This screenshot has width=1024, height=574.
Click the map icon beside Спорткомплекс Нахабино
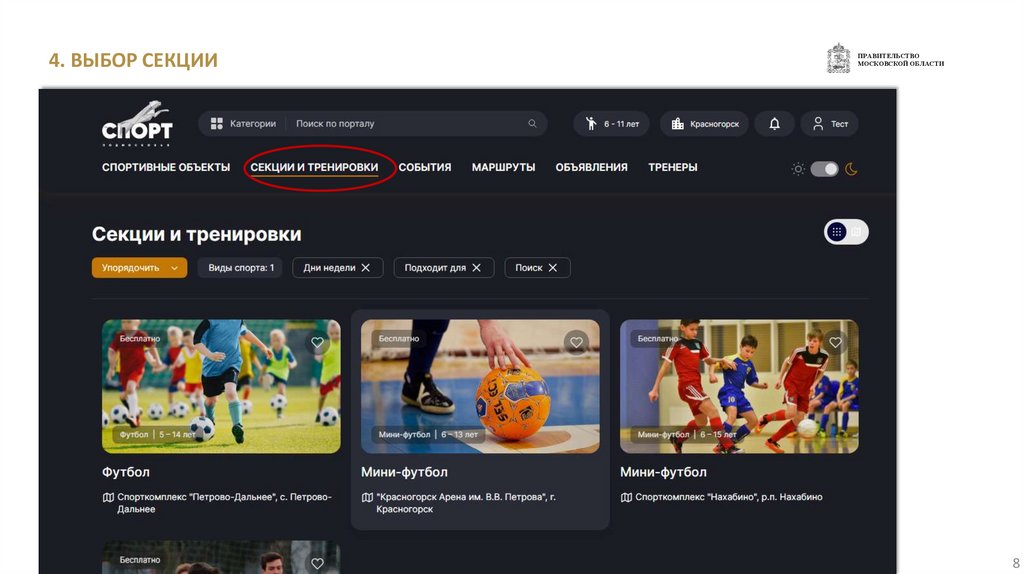tap(626, 498)
